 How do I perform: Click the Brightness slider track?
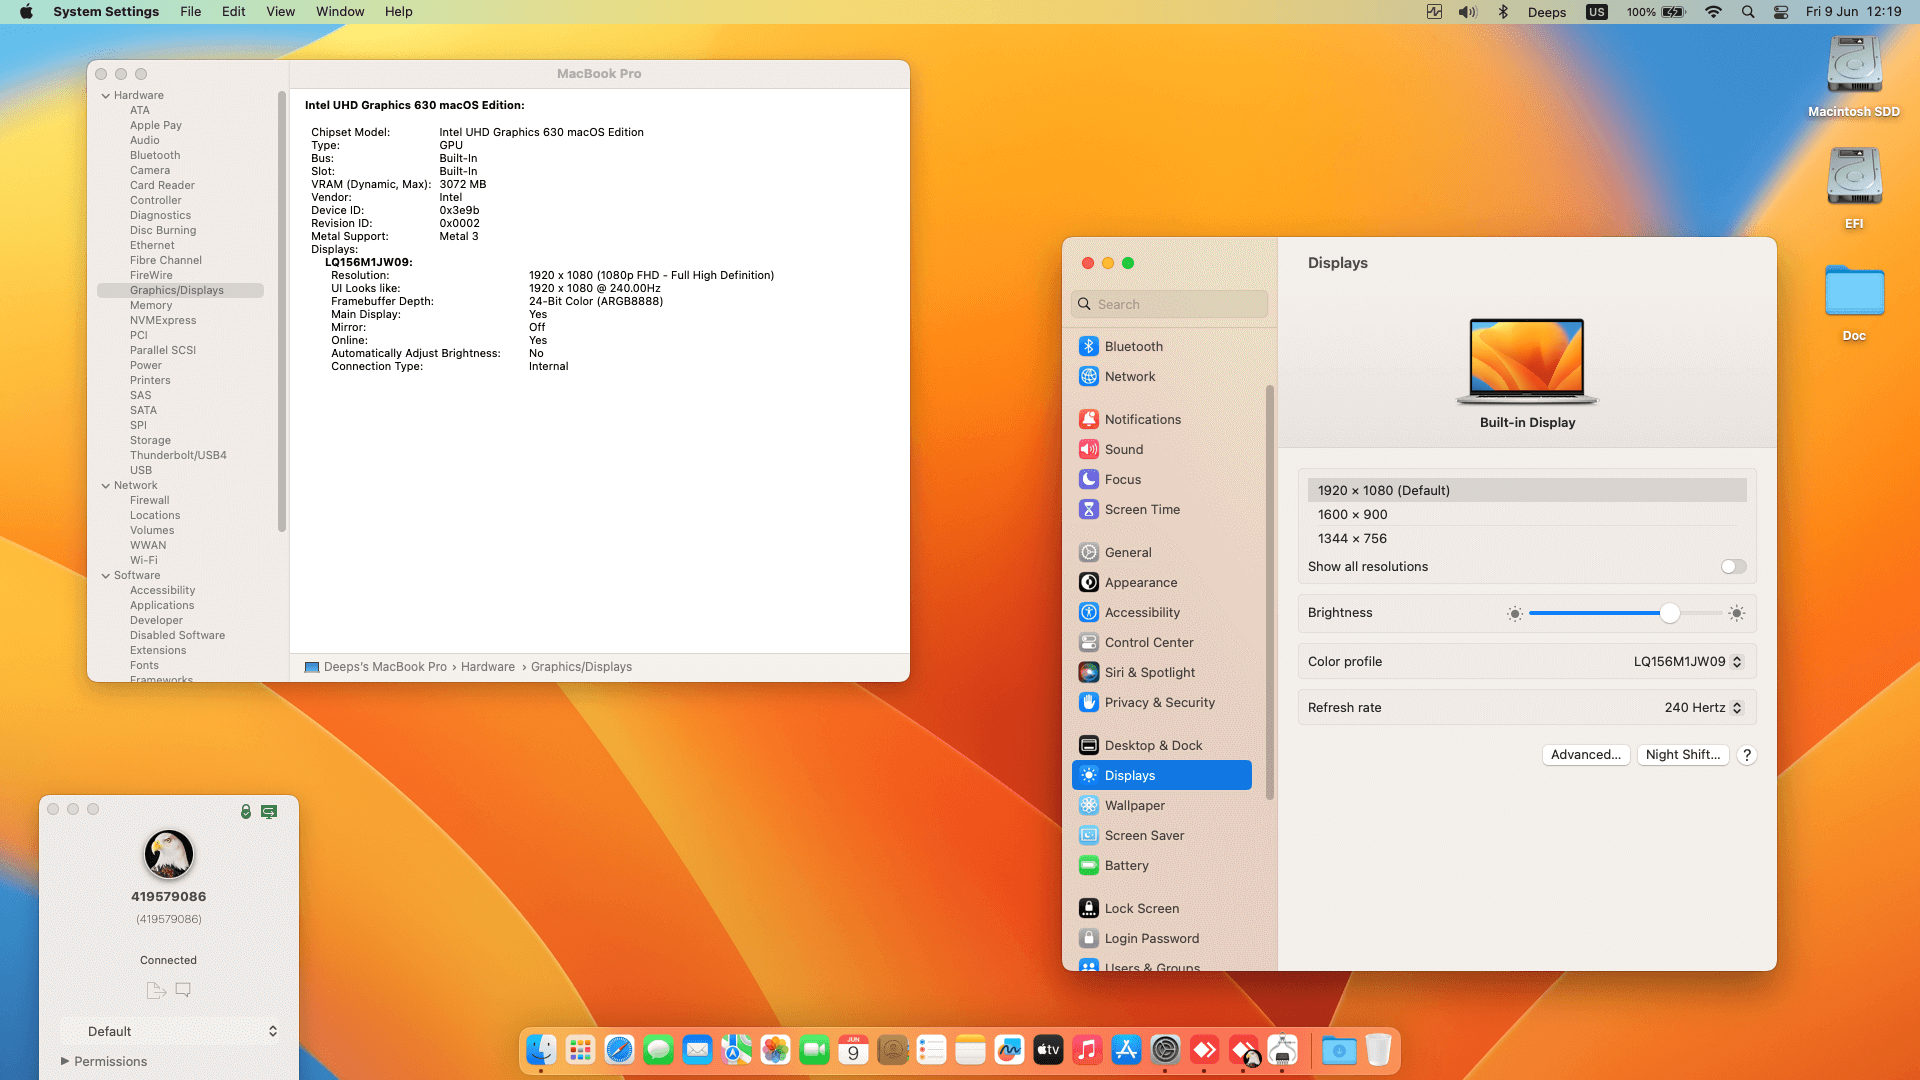point(1600,613)
